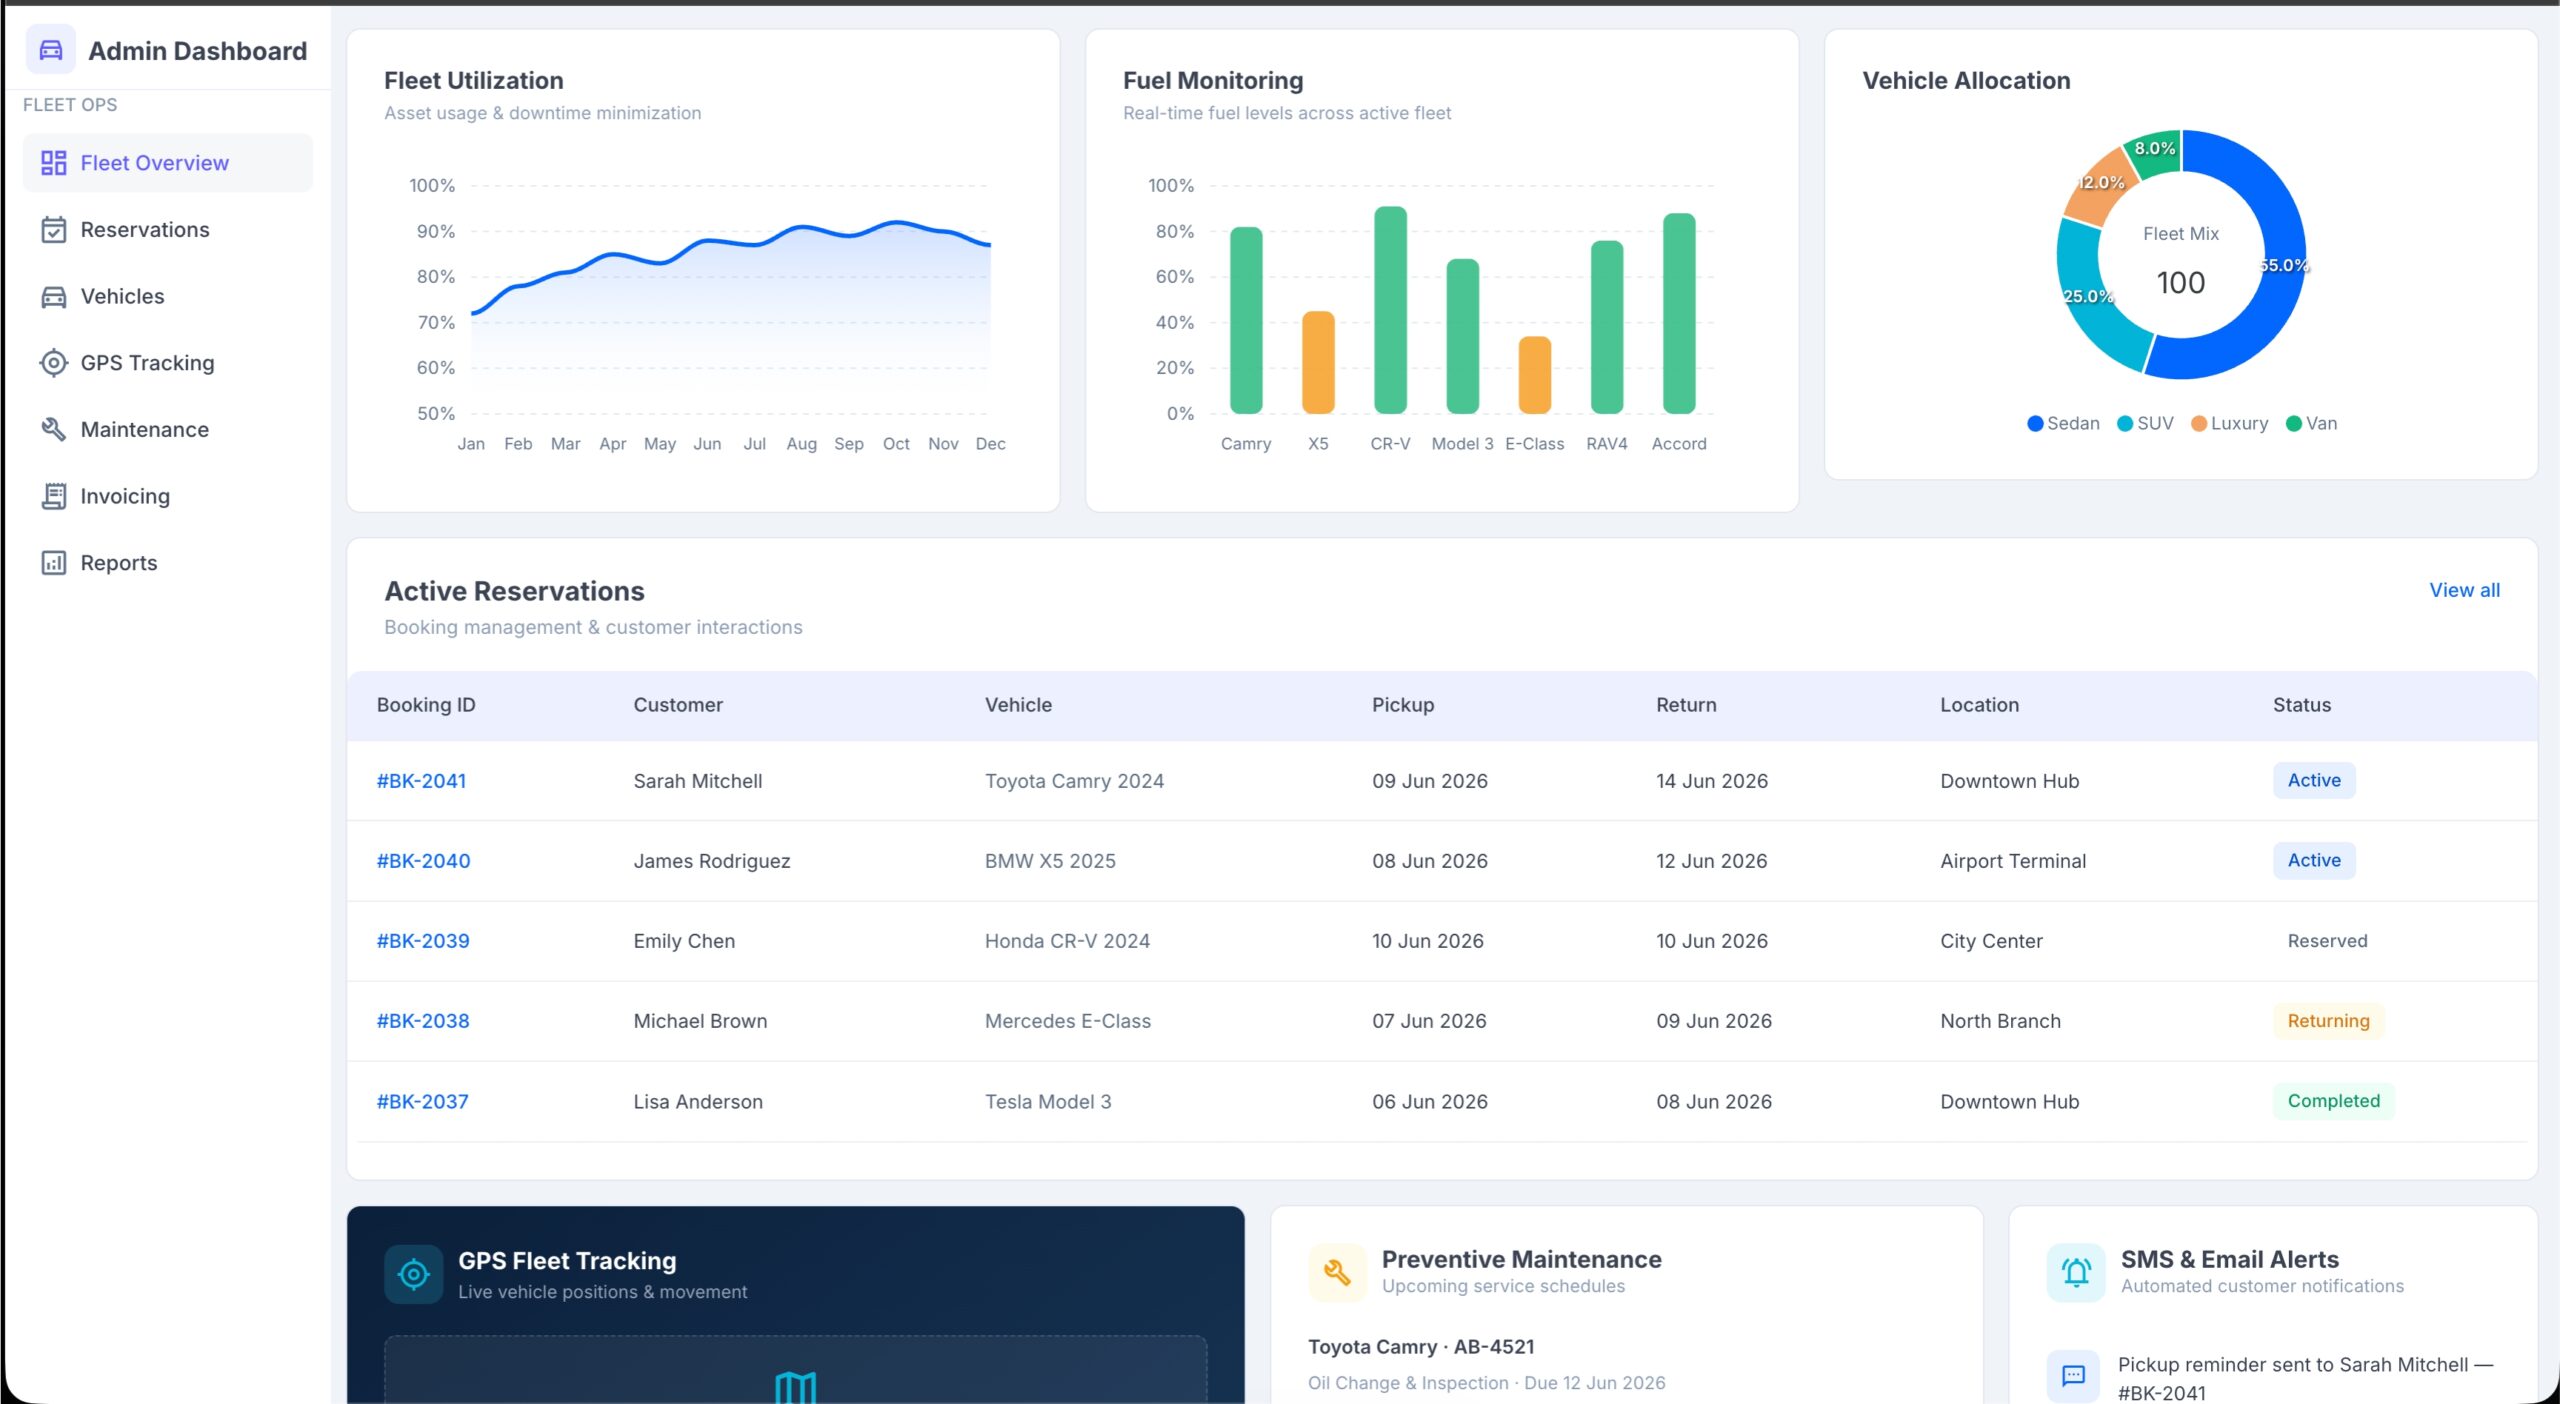Select the Vehicles car icon
This screenshot has height=1404, width=2560.
point(54,297)
